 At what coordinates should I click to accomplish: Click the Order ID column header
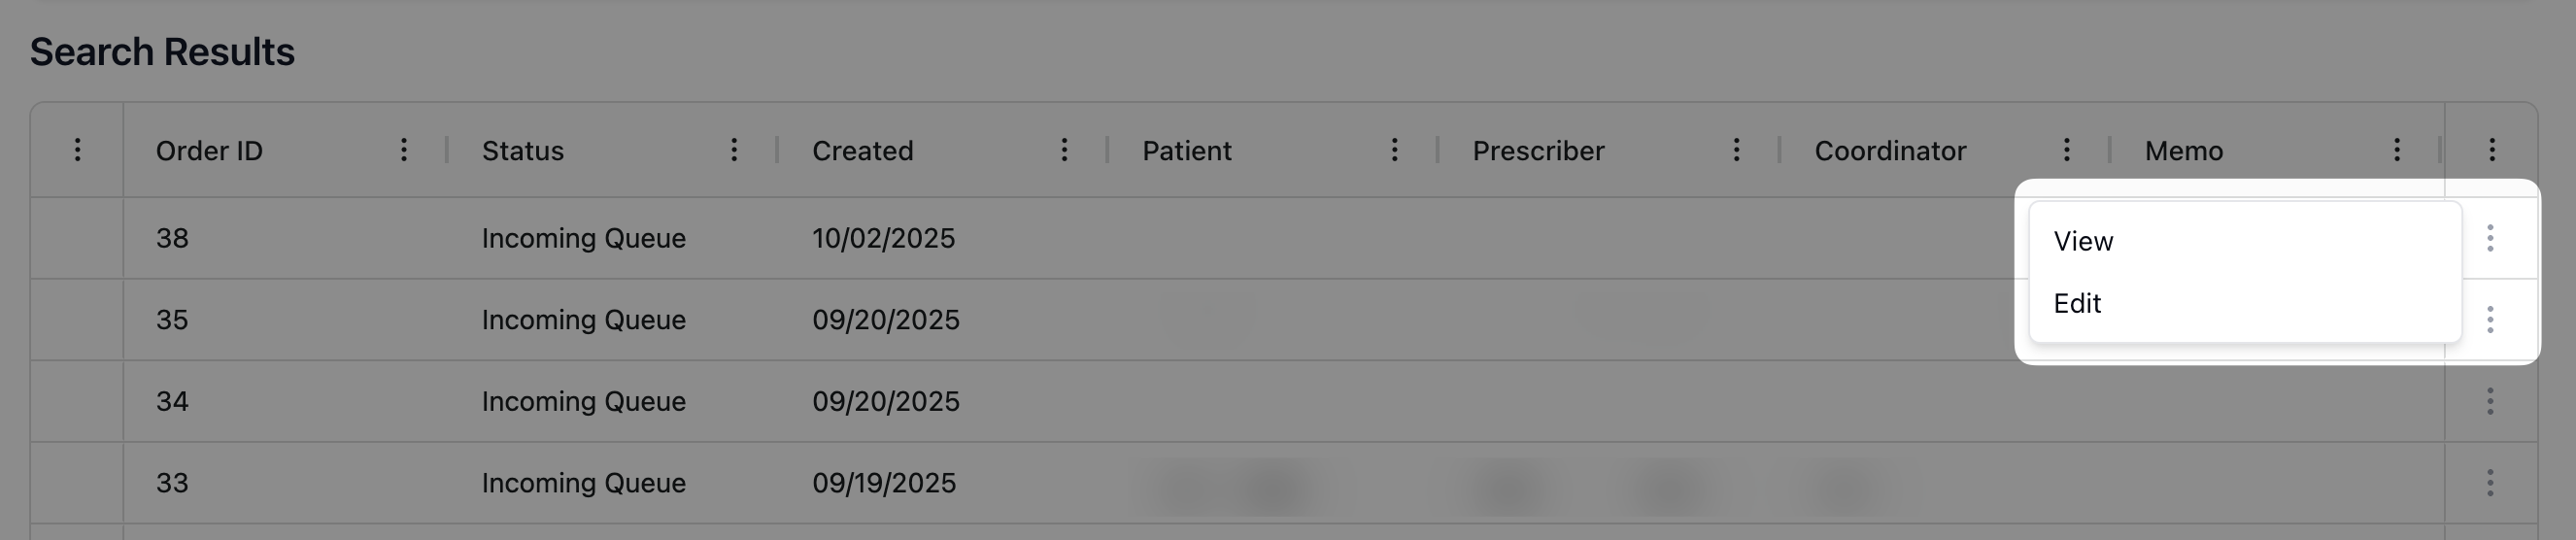[x=209, y=151]
